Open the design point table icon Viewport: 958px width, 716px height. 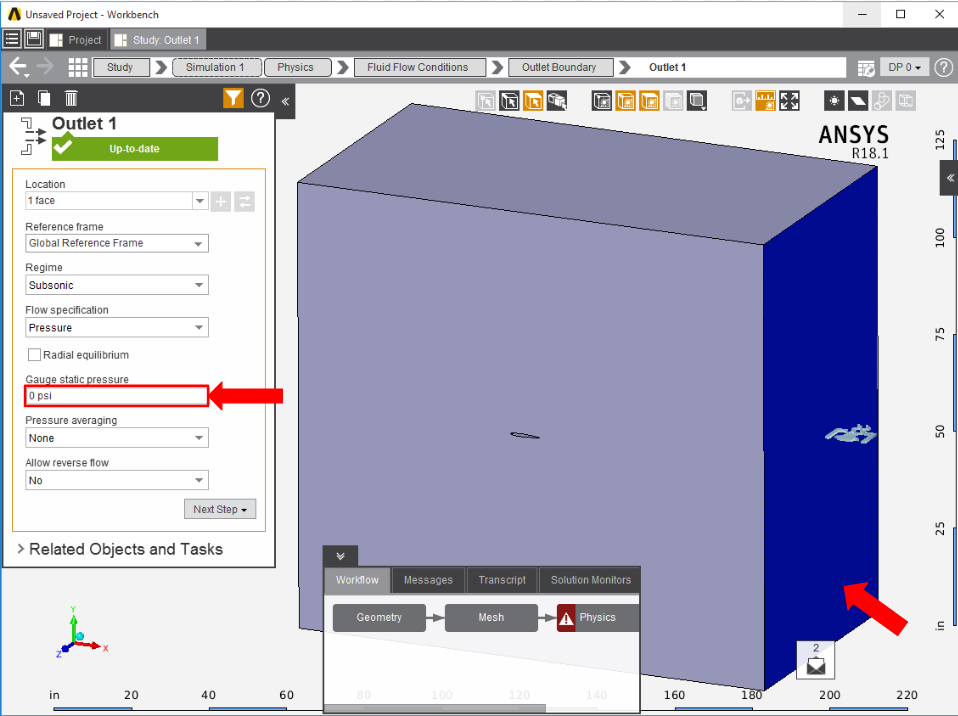coord(866,68)
